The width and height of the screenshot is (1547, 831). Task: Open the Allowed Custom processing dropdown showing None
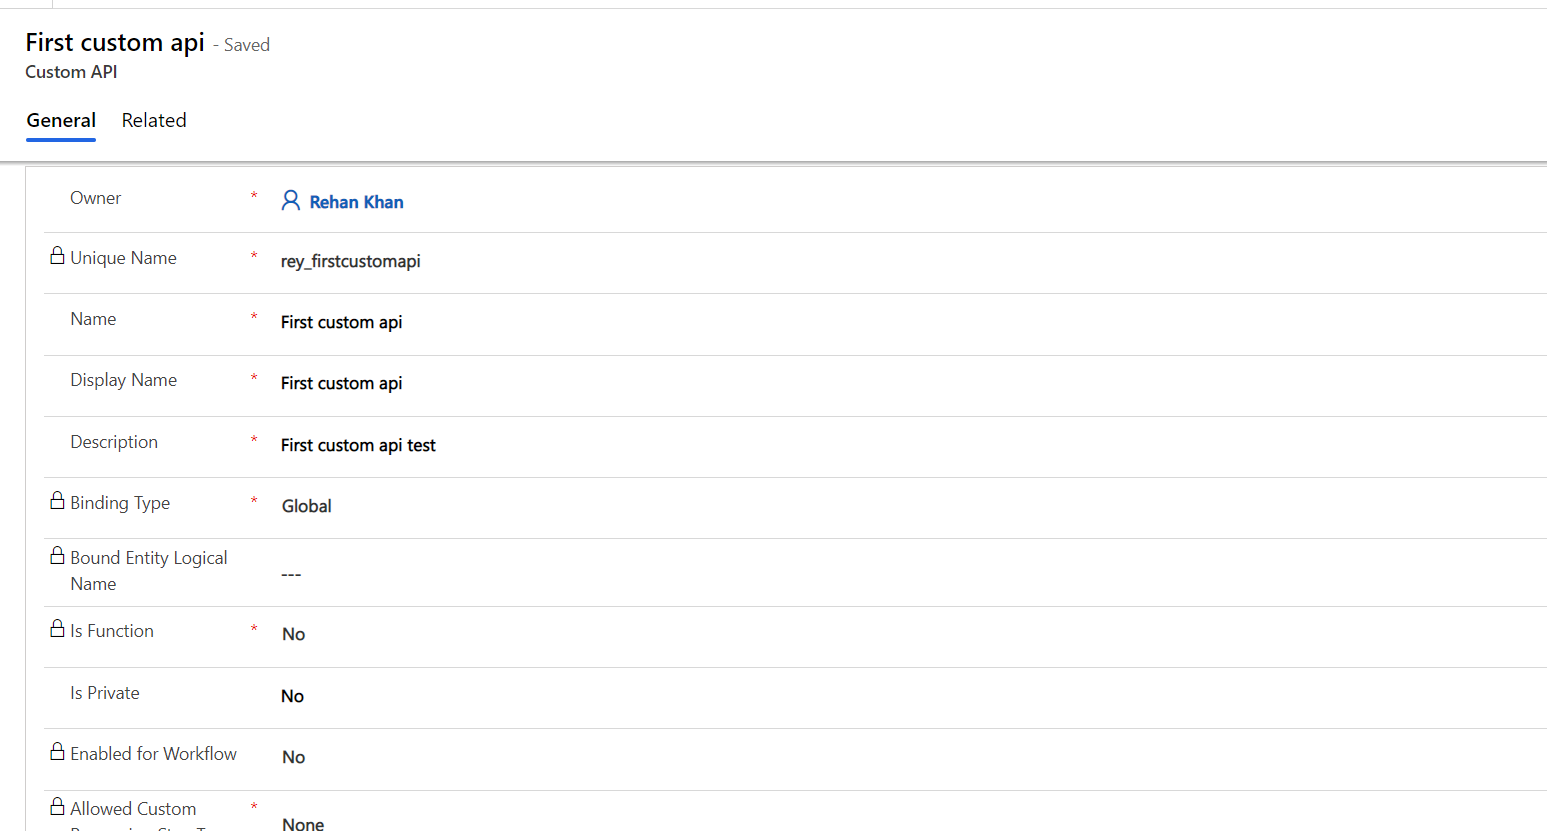(x=303, y=823)
